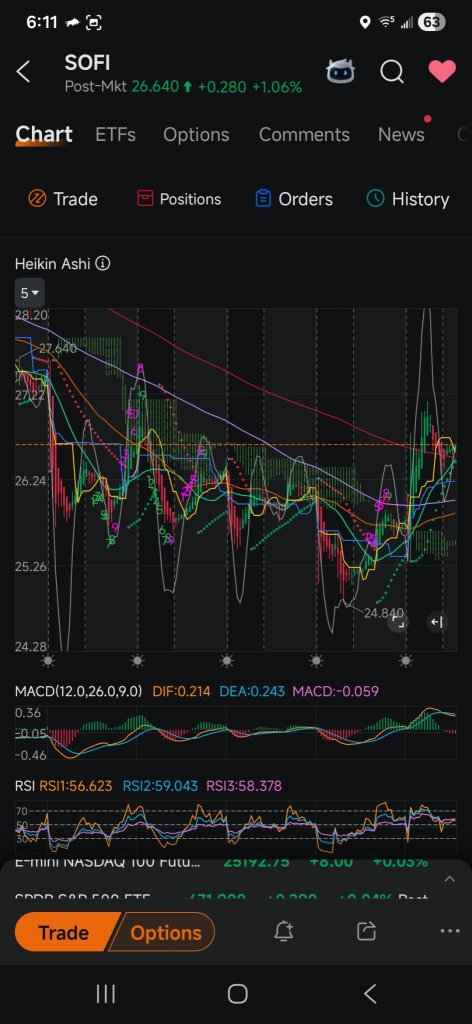Tap the orange Trade button

pos(63,932)
